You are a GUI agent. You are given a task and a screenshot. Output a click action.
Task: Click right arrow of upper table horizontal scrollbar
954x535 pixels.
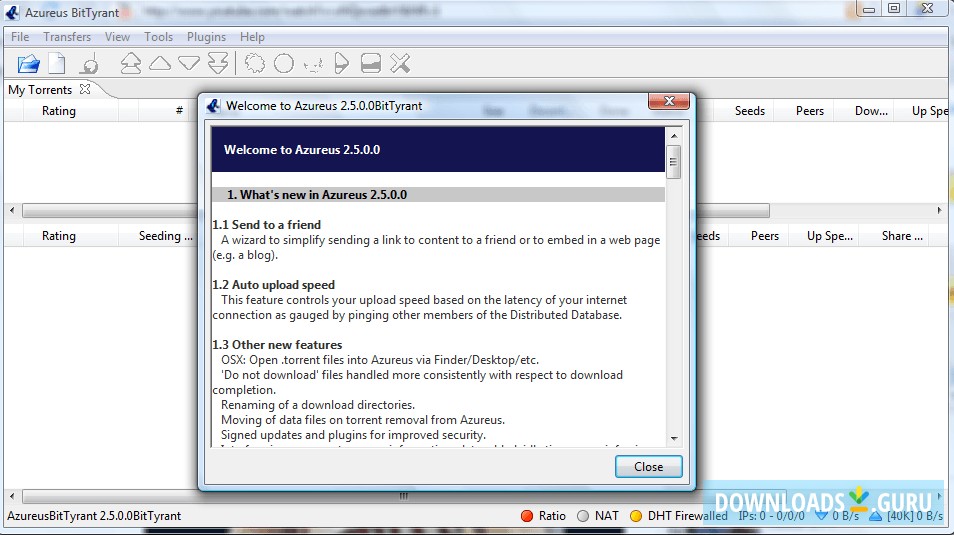tap(939, 211)
